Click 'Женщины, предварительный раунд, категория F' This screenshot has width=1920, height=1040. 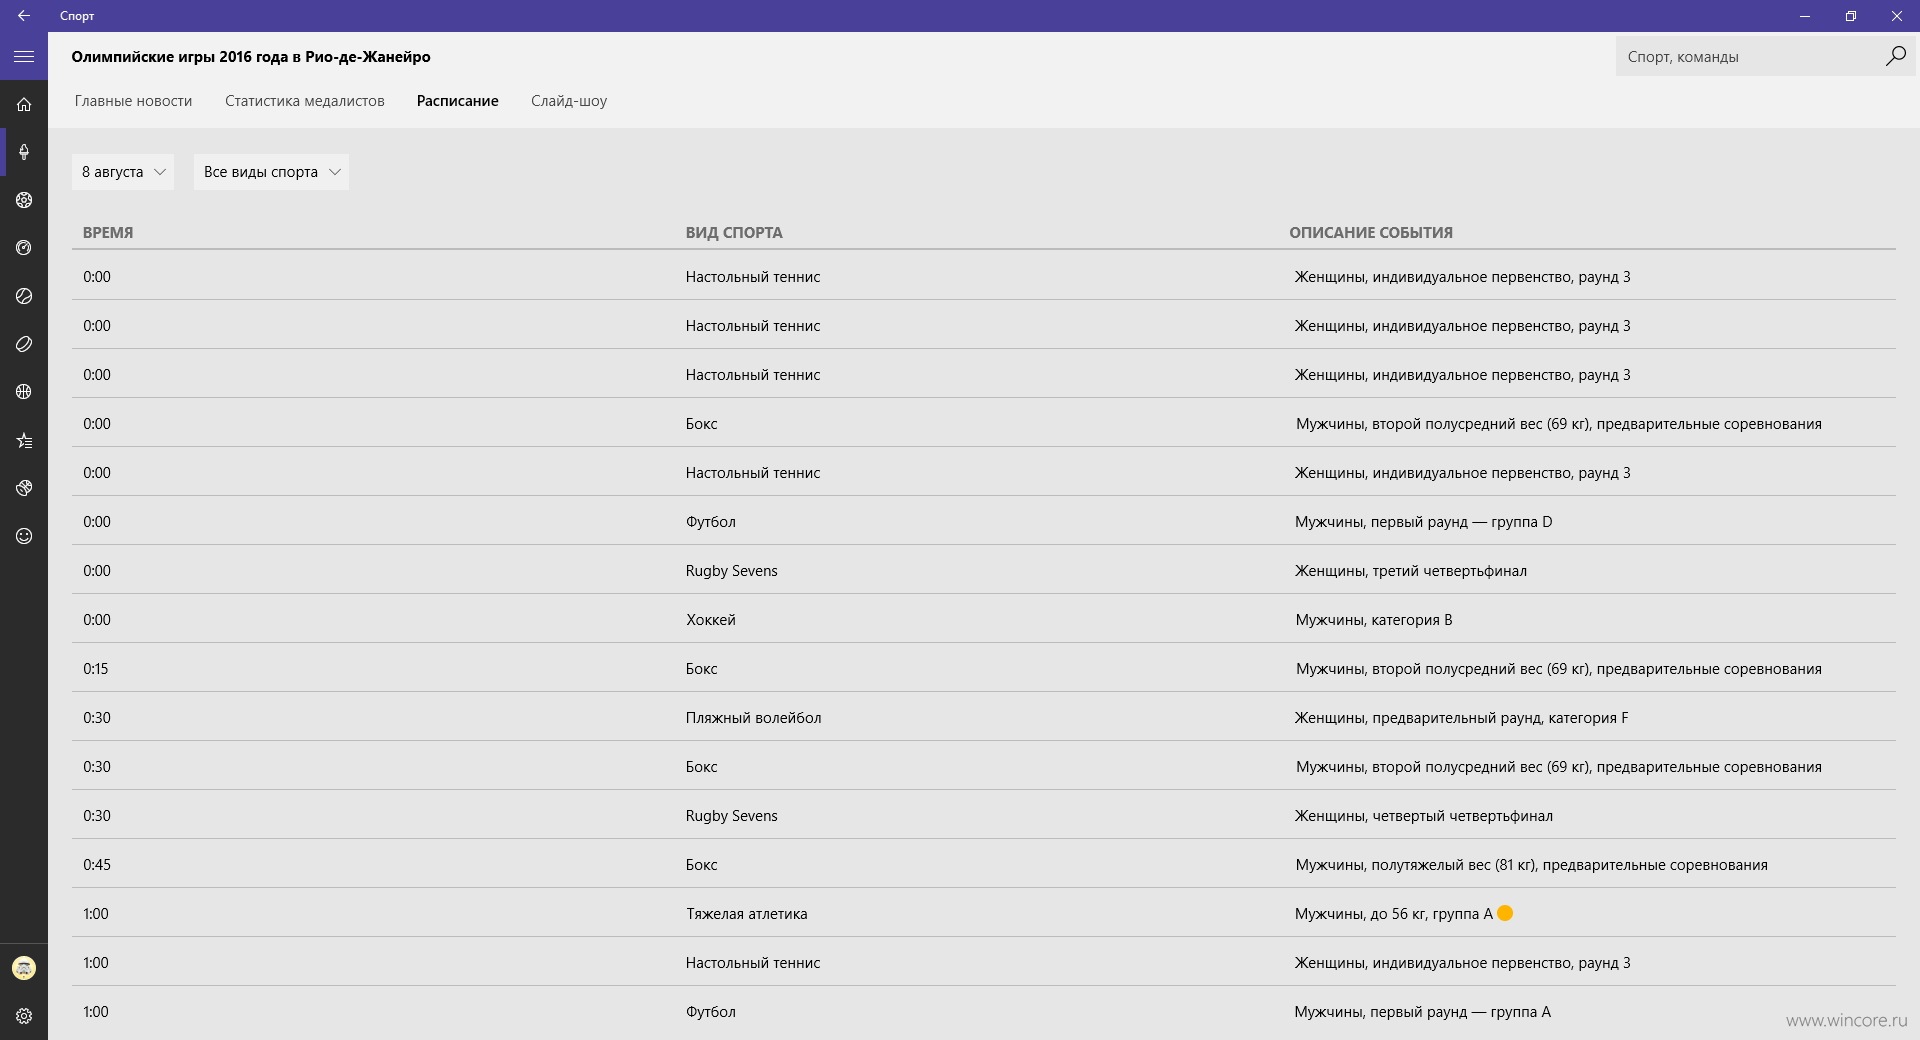coord(1461,718)
